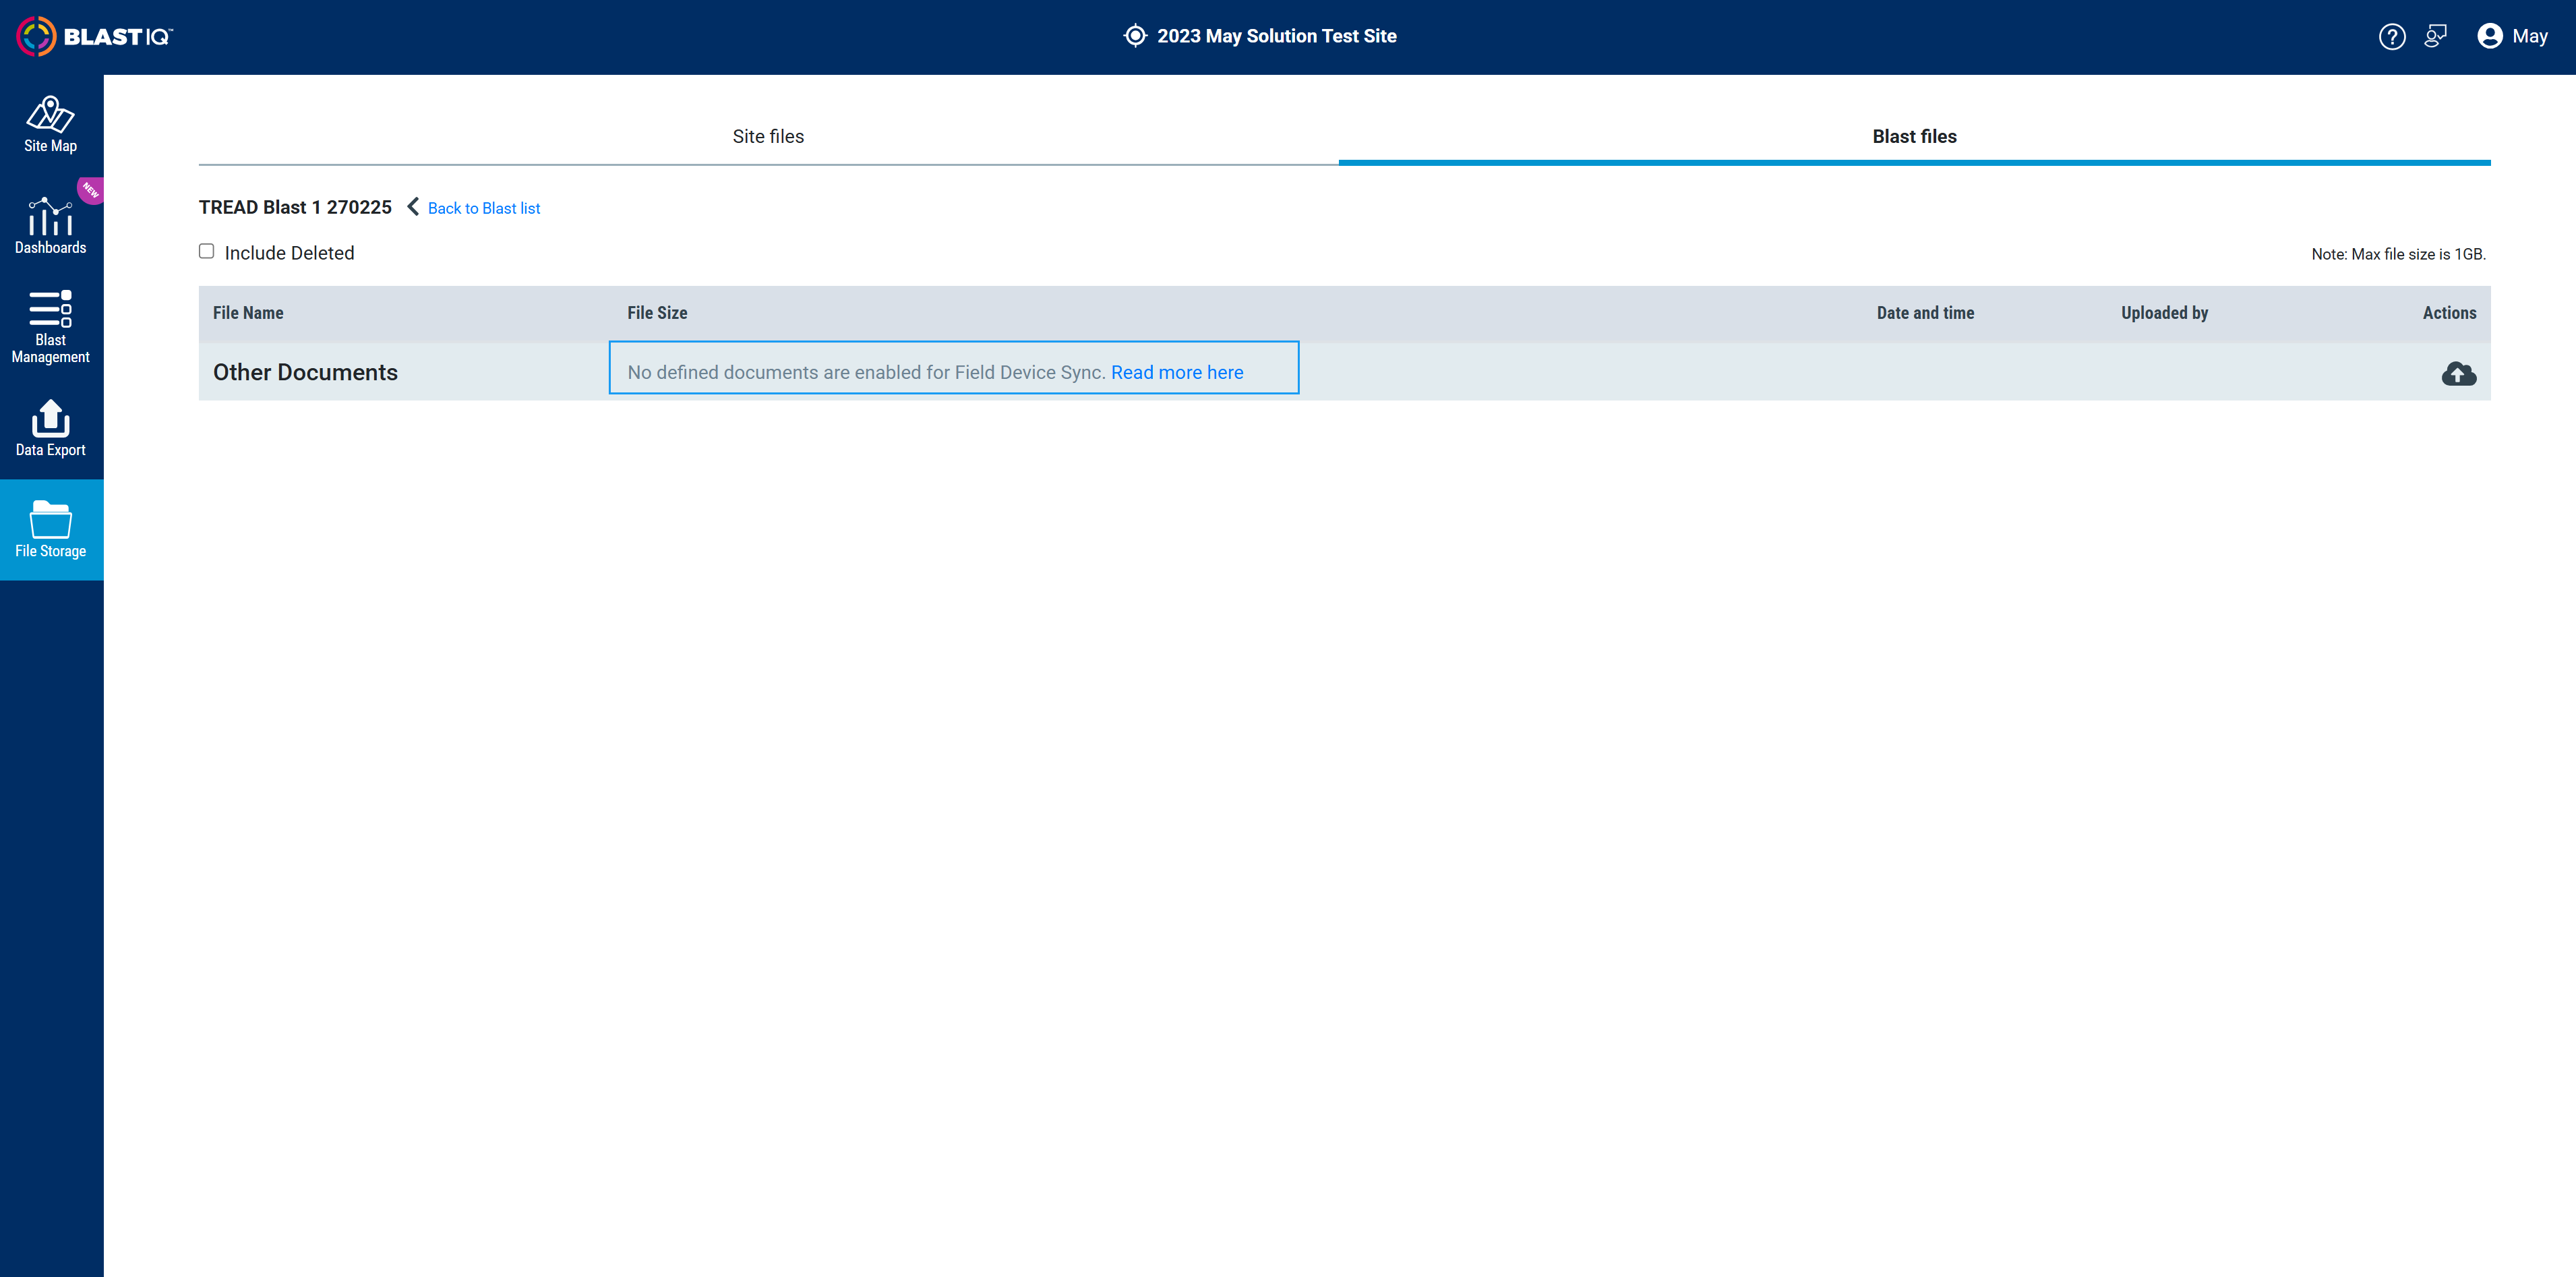
Task: Click the File Name column header
Action: click(x=248, y=313)
